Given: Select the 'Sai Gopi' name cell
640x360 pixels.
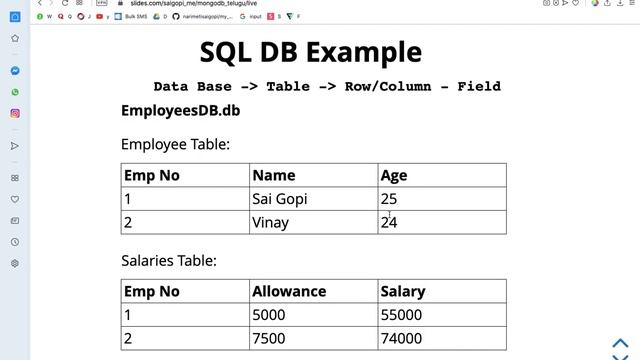Looking at the screenshot, I should coord(313,199).
